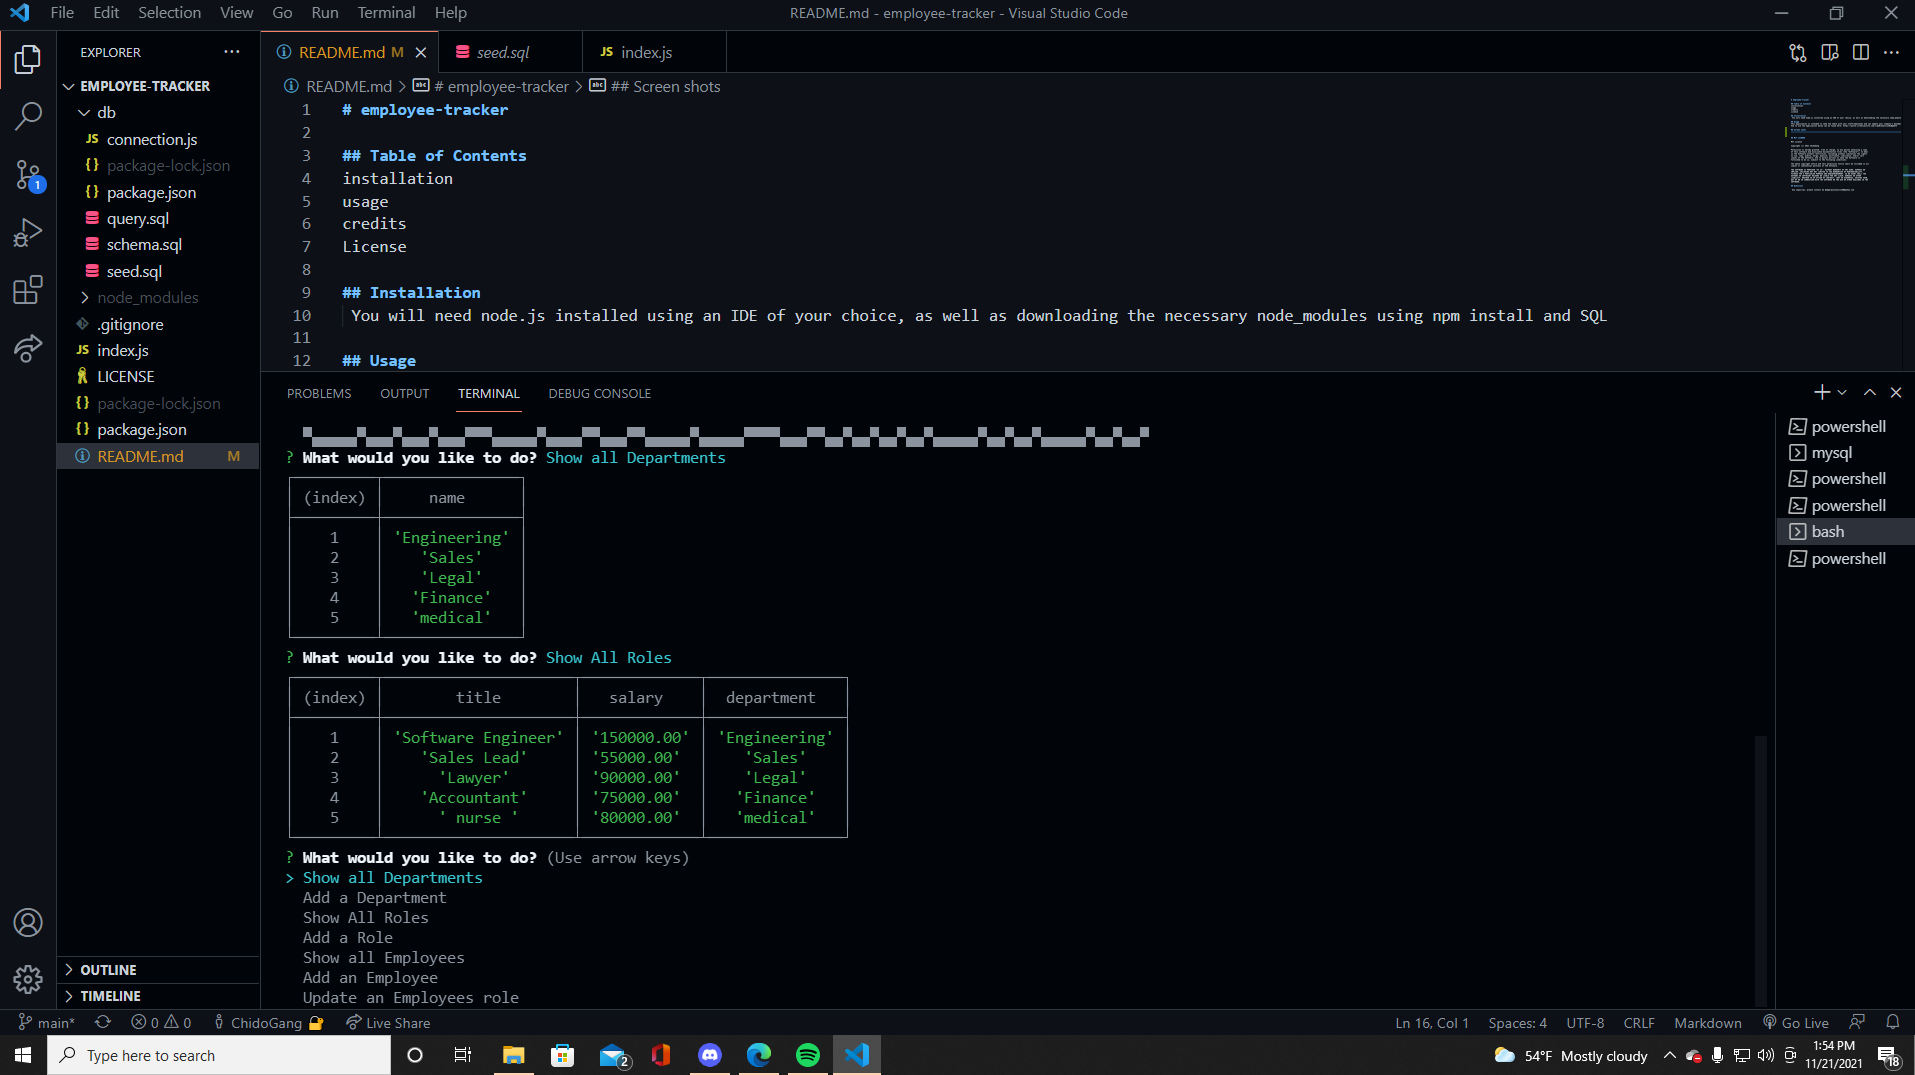Image resolution: width=1915 pixels, height=1075 pixels.
Task: Open errors and warnings count in status bar
Action: click(x=162, y=1022)
